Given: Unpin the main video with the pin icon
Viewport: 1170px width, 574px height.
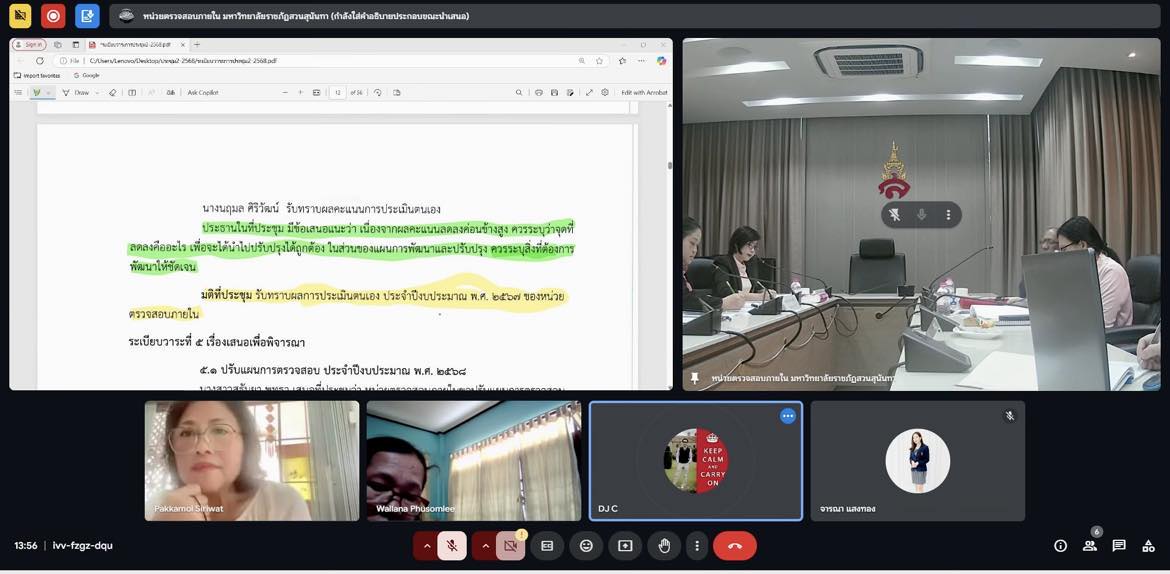Looking at the screenshot, I should click(x=695, y=378).
